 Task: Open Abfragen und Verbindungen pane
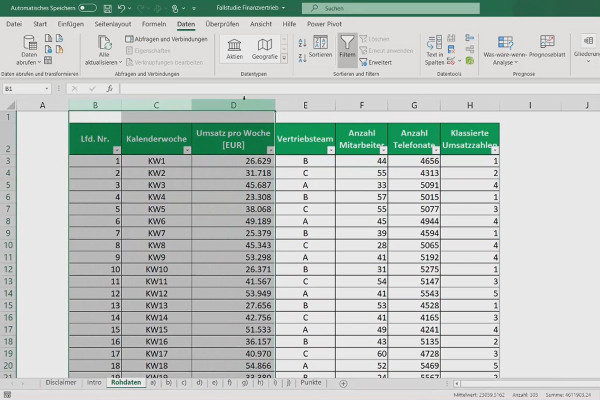pyautogui.click(x=166, y=39)
